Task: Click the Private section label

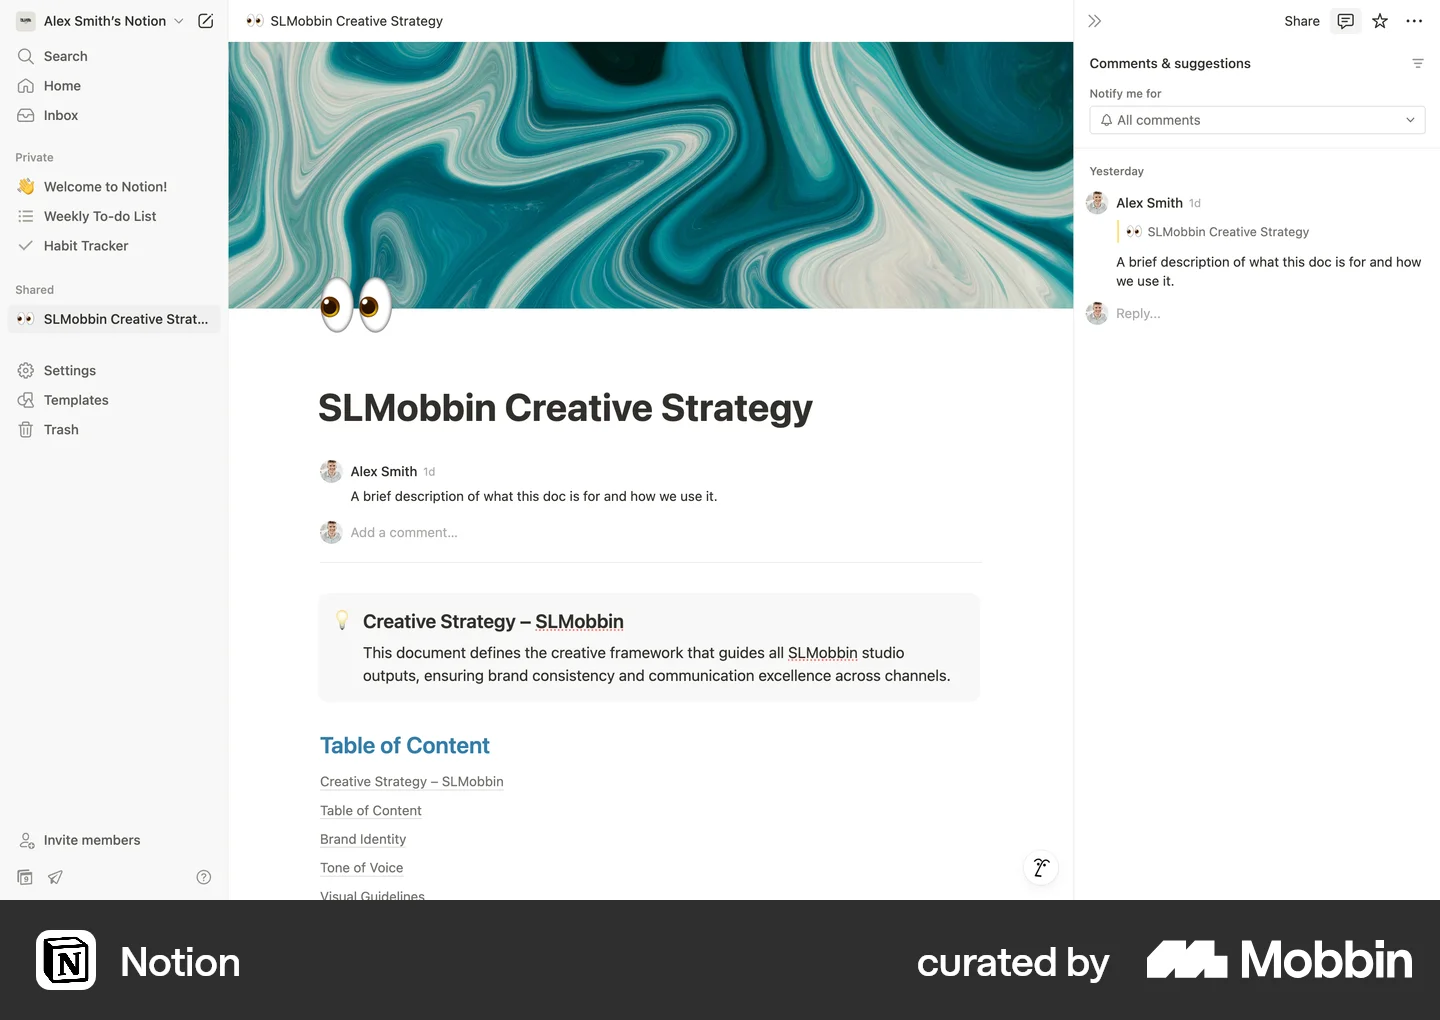Action: pos(35,157)
